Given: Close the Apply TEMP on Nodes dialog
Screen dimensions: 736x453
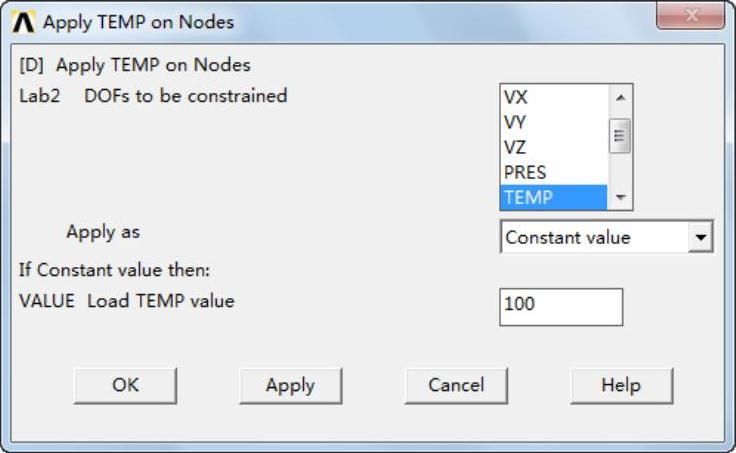Looking at the screenshot, I should [x=690, y=17].
